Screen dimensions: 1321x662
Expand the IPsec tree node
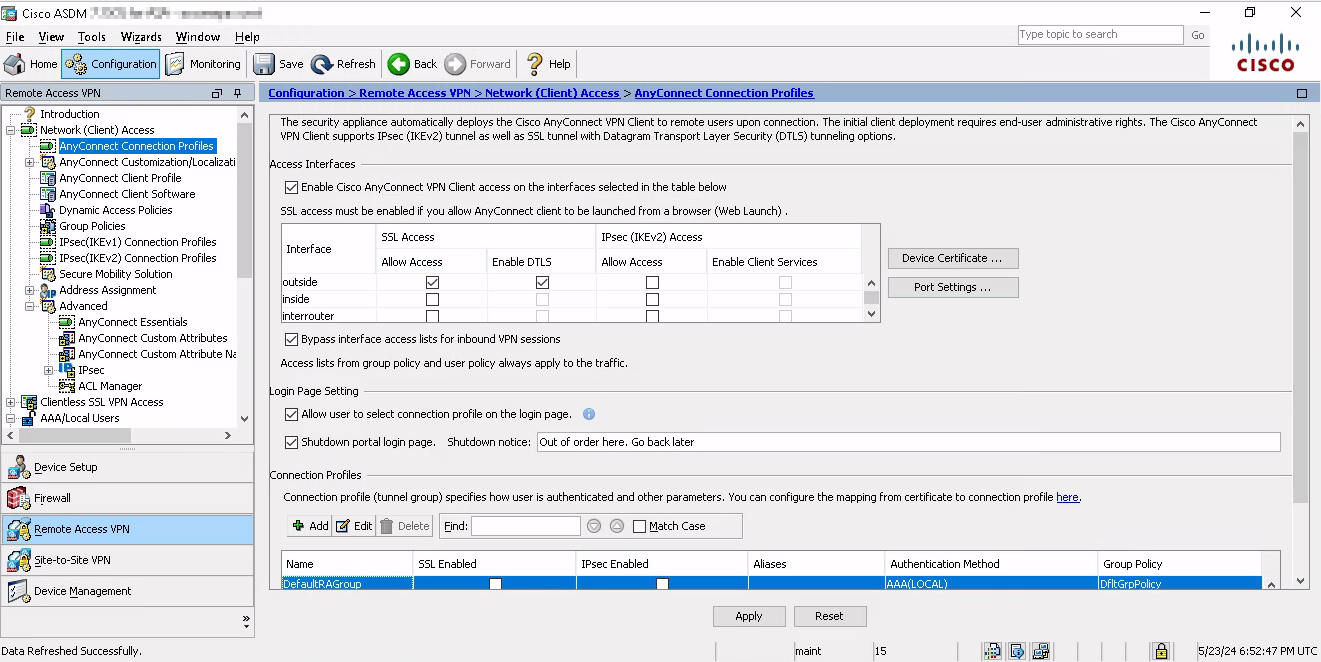click(49, 370)
